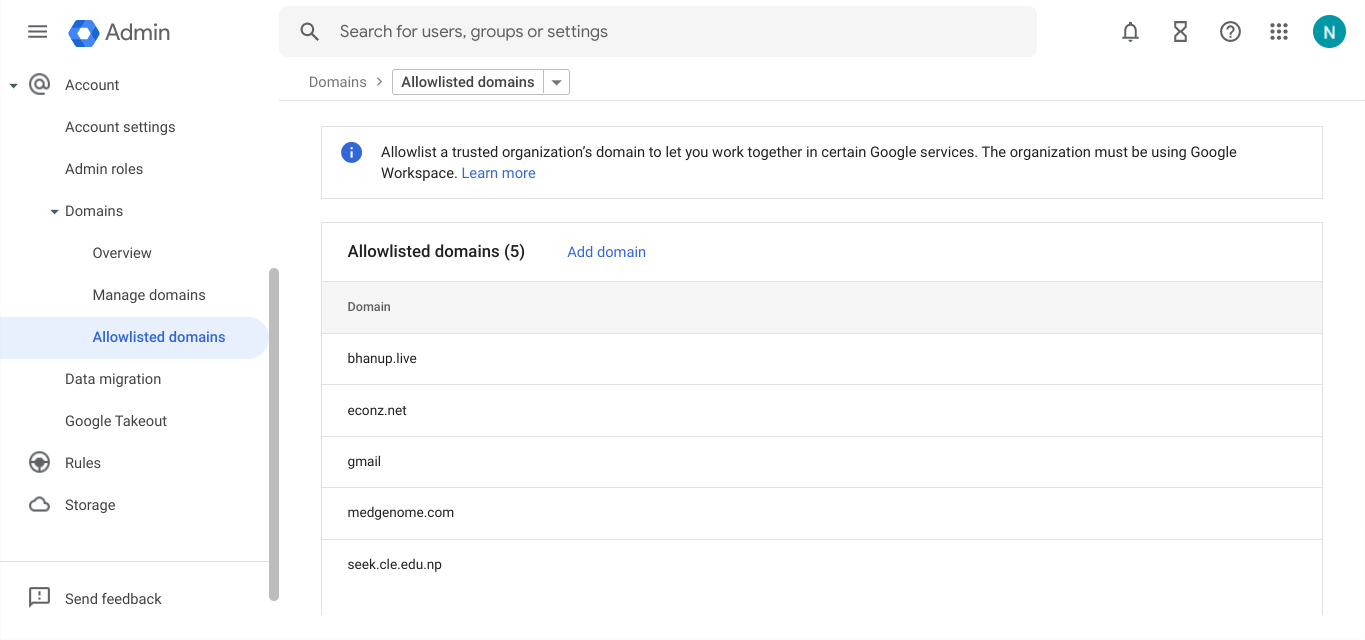The width and height of the screenshot is (1365, 640).
Task: Open Data migration in sidebar
Action: pos(113,379)
